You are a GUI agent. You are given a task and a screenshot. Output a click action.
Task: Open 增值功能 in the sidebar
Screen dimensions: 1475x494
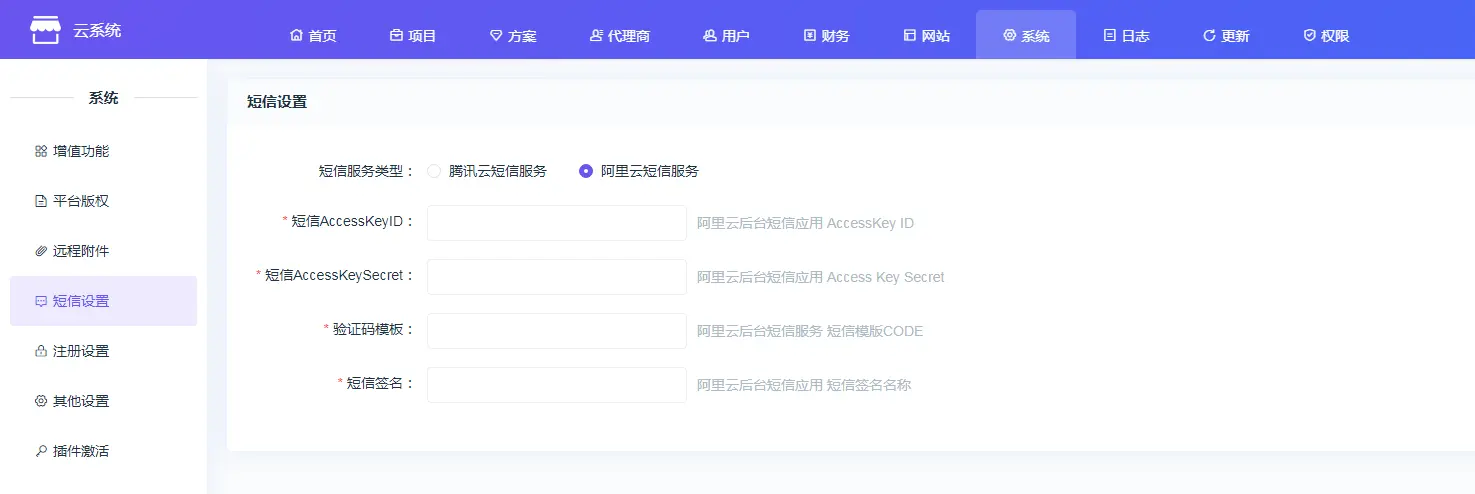(103, 151)
